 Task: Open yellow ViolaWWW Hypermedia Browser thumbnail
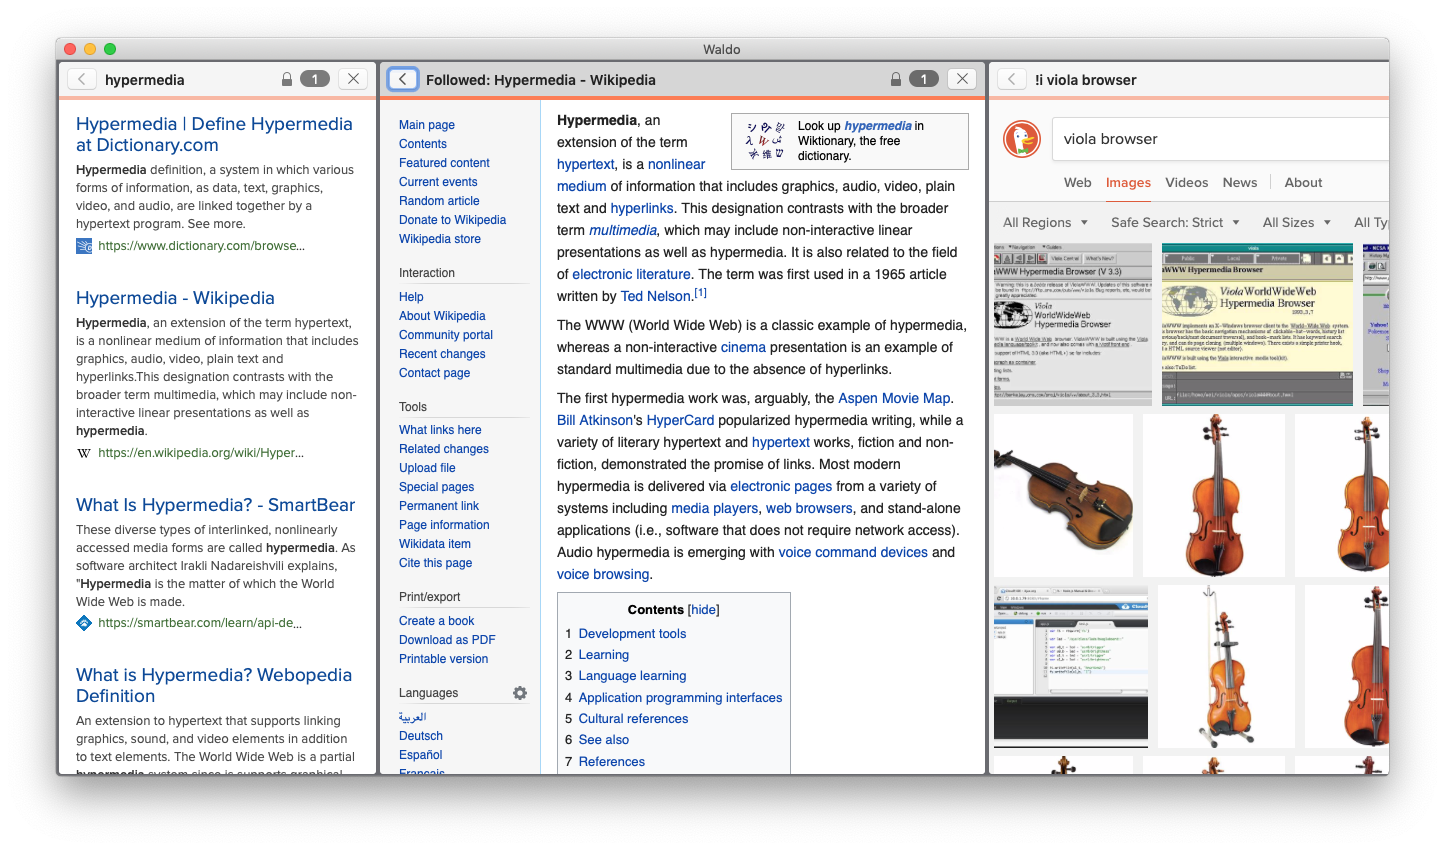[x=1257, y=324]
